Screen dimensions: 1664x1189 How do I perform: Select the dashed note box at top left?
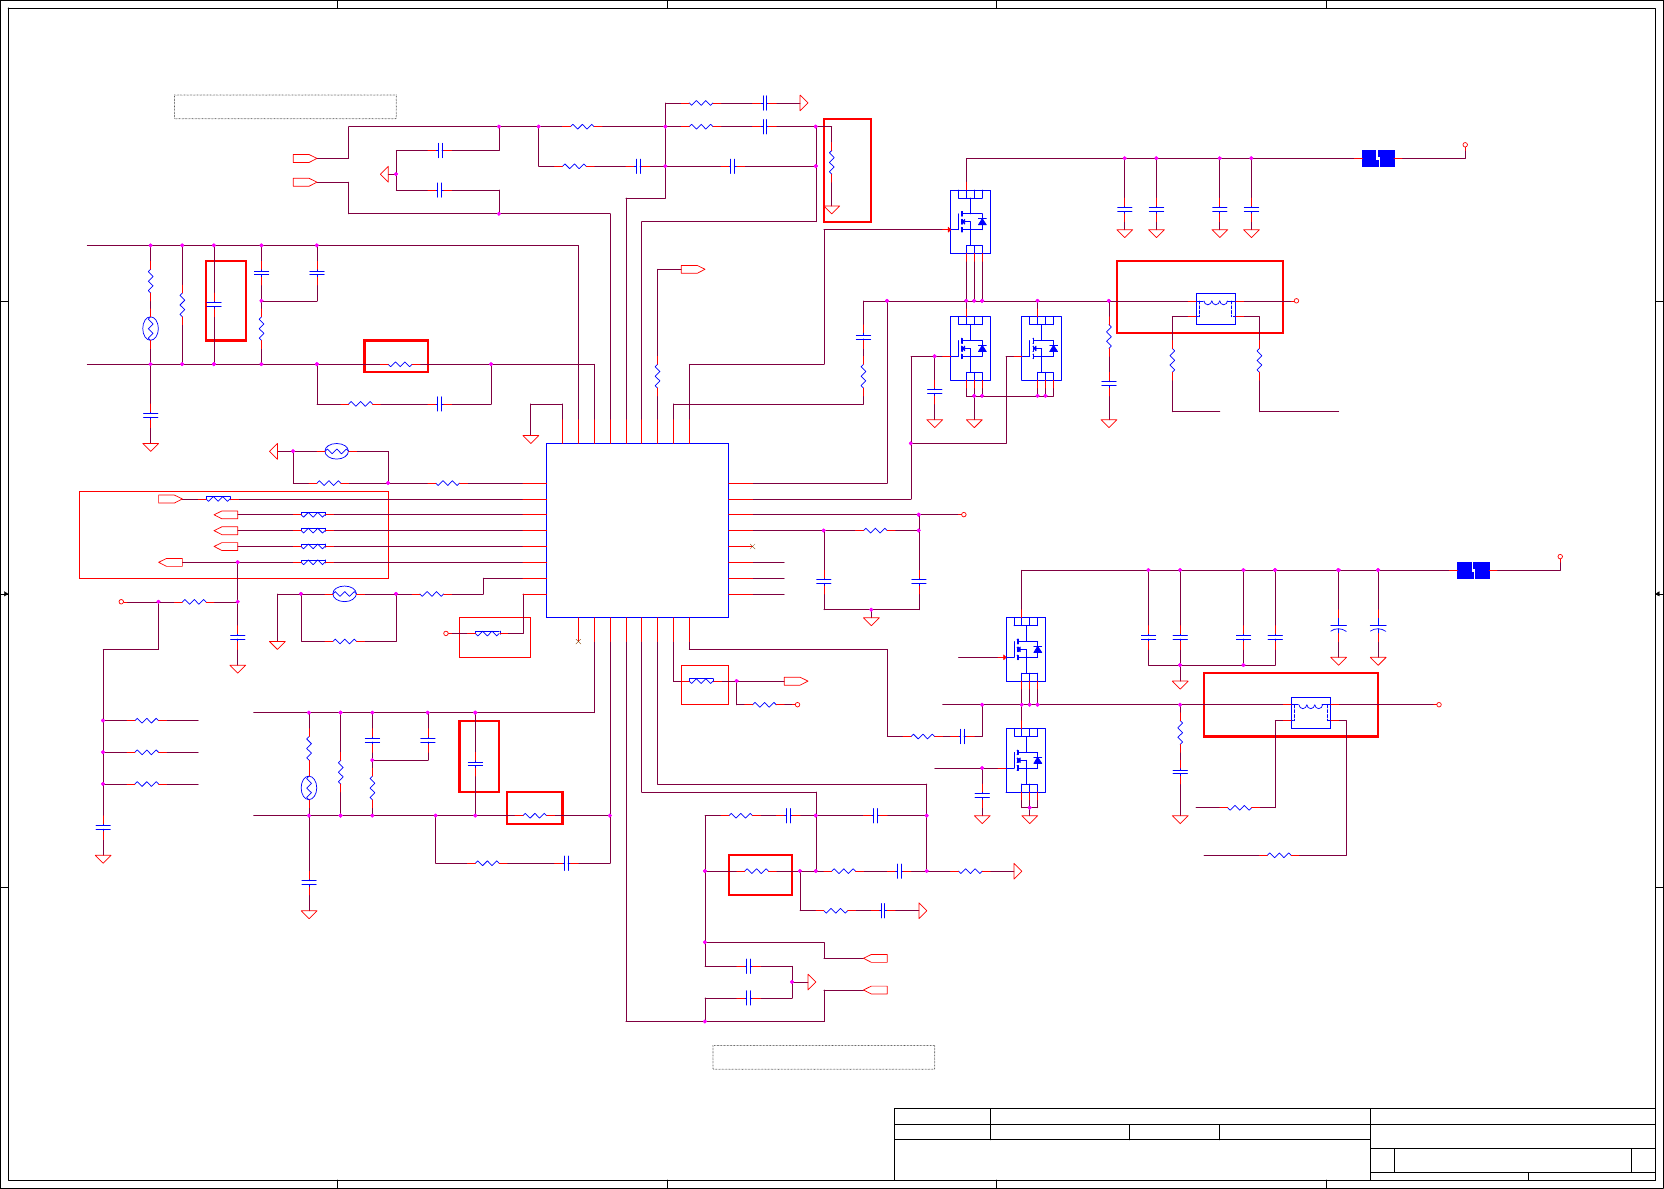tap(285, 107)
